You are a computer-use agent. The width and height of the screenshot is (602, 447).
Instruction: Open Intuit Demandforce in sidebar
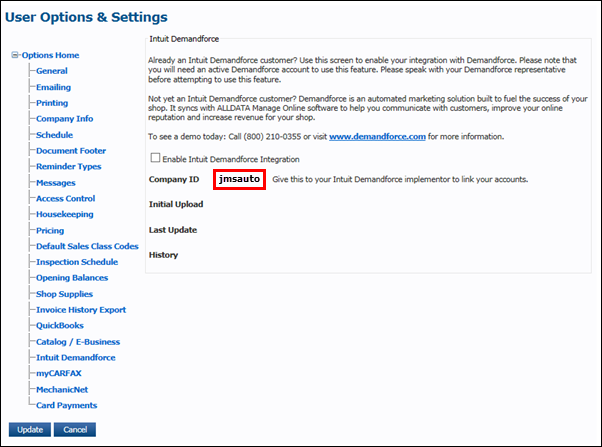click(x=76, y=358)
